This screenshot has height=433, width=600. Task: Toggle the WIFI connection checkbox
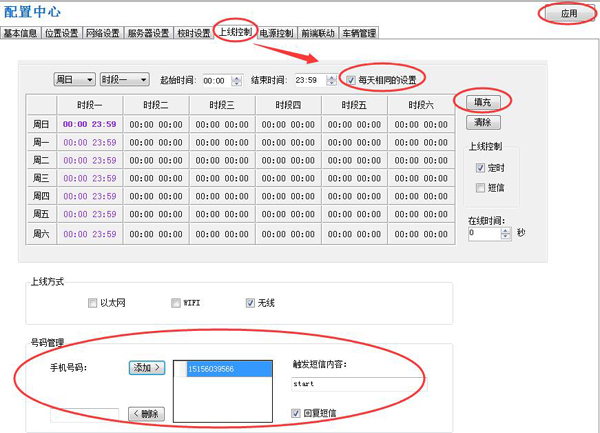coord(176,302)
